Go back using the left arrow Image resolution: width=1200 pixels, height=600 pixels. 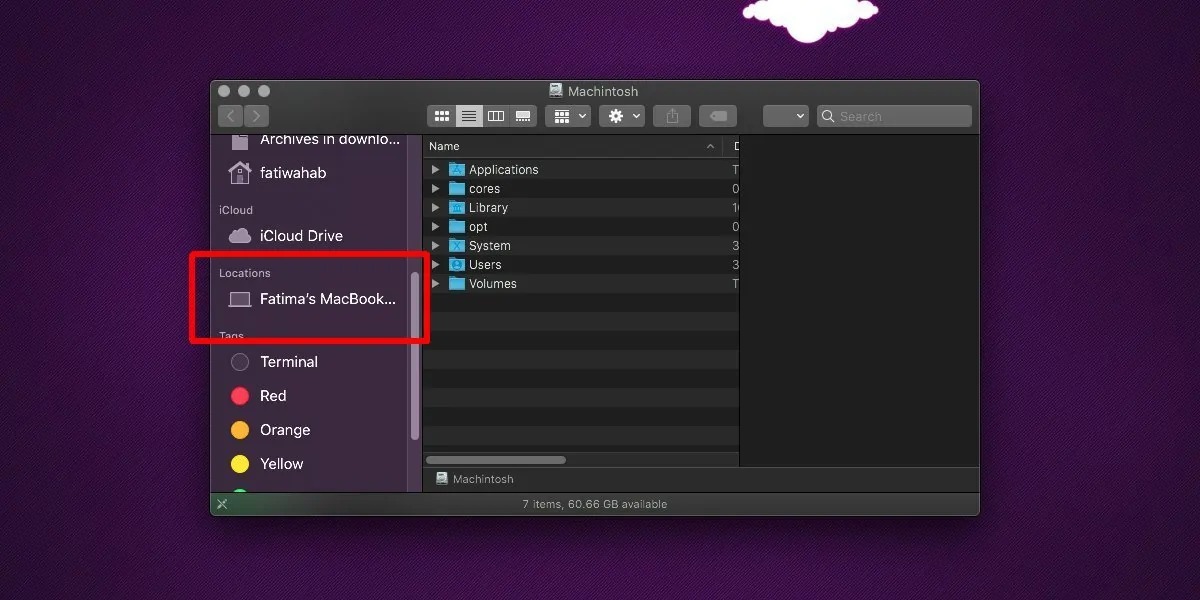[x=231, y=116]
